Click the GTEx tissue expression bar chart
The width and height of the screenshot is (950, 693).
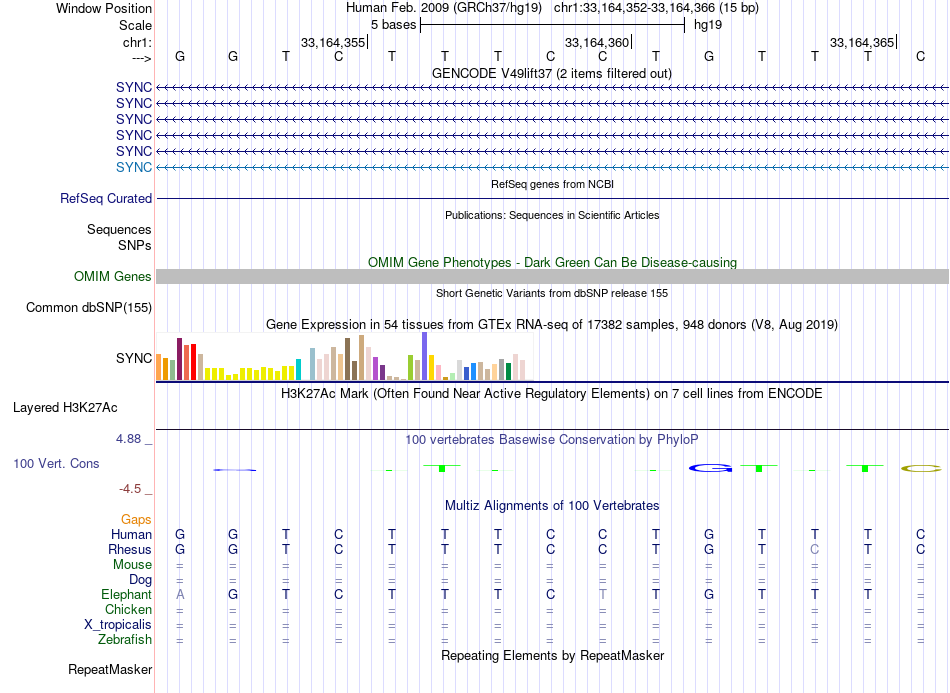345,356
